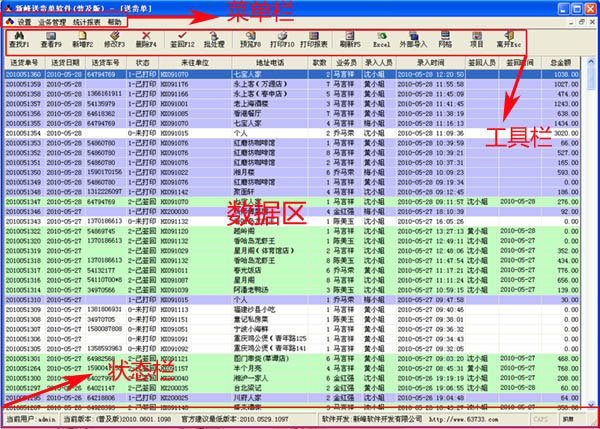
Task: Click the scrollbar up arrow of the data grid
Action: [591, 61]
